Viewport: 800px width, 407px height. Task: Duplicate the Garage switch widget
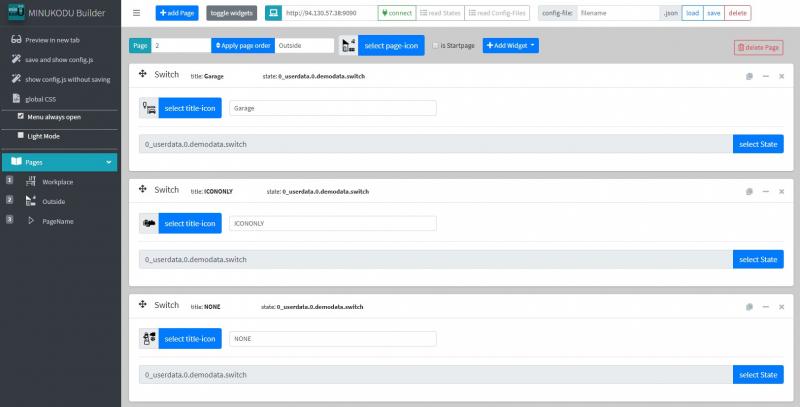pyautogui.click(x=749, y=76)
